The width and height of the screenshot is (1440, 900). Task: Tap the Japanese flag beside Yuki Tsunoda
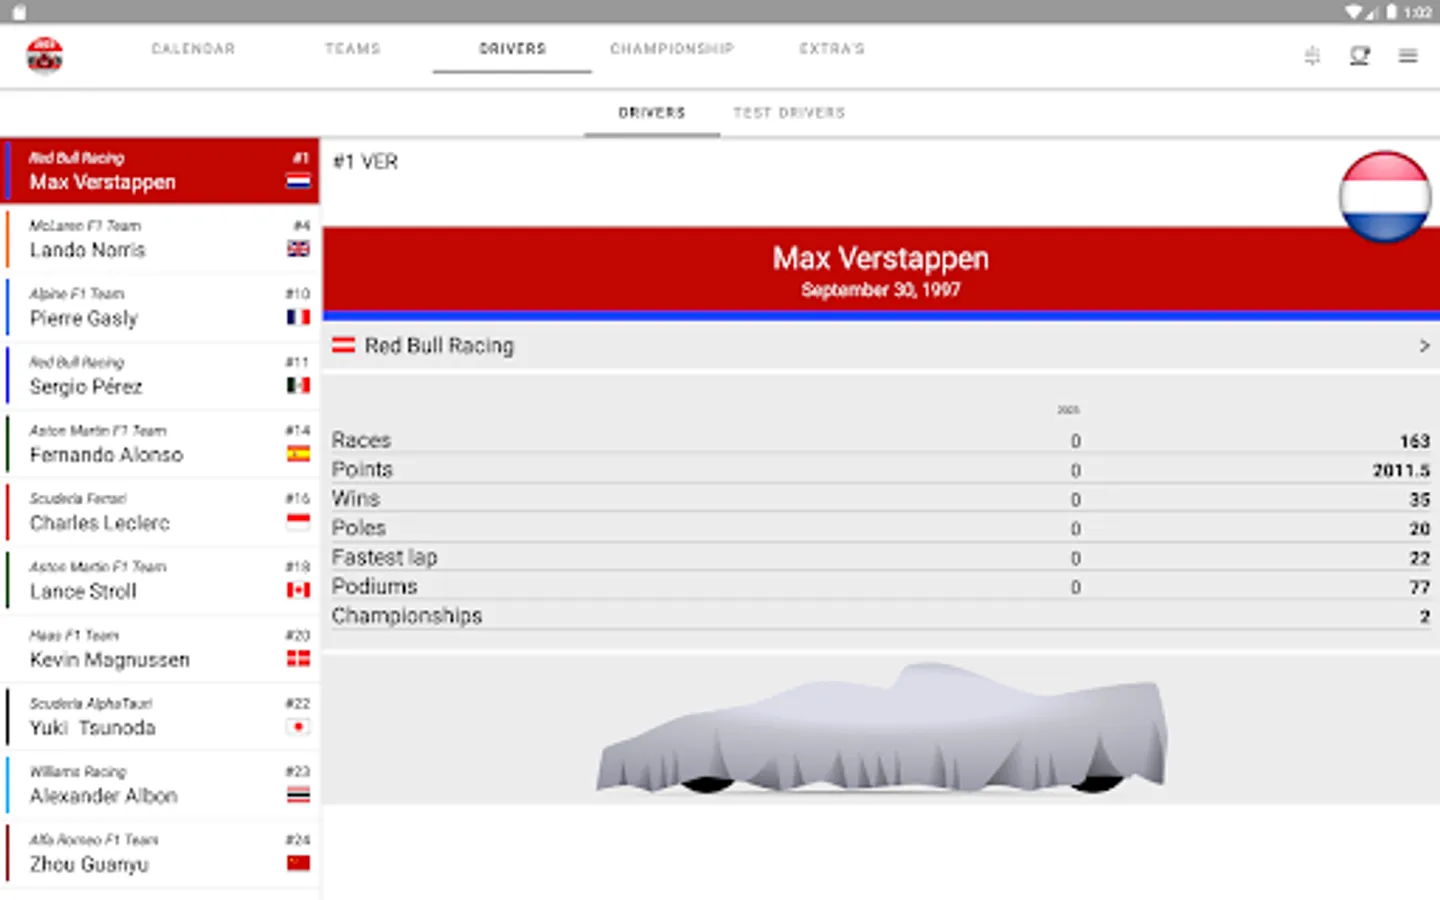pos(298,726)
